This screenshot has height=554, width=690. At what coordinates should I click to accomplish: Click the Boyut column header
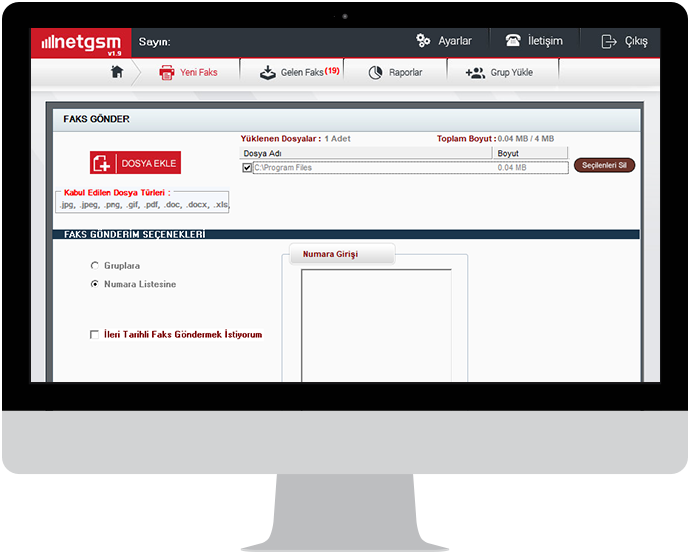pos(530,153)
